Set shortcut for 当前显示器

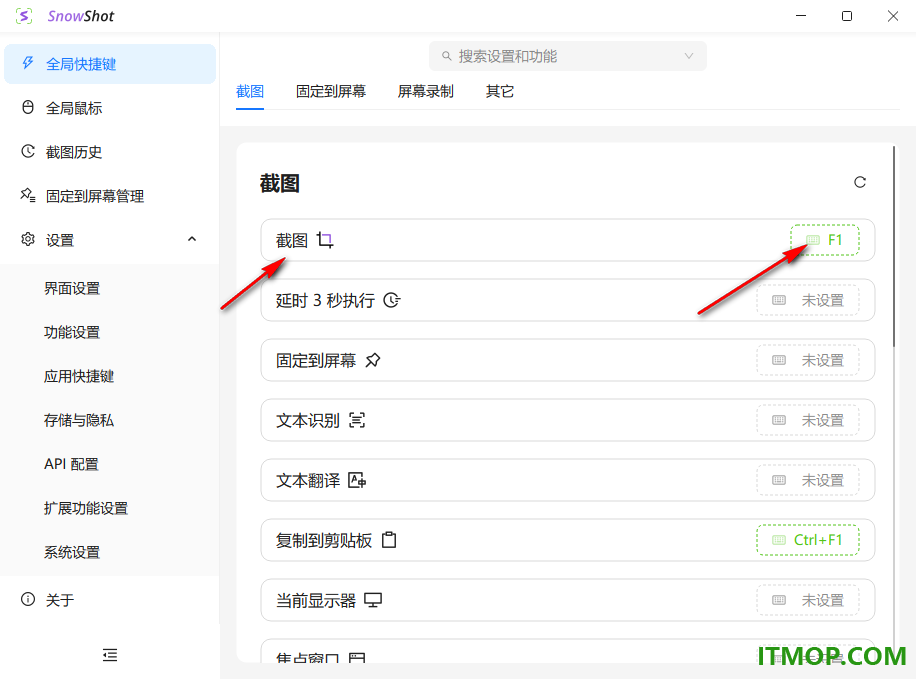click(x=808, y=601)
